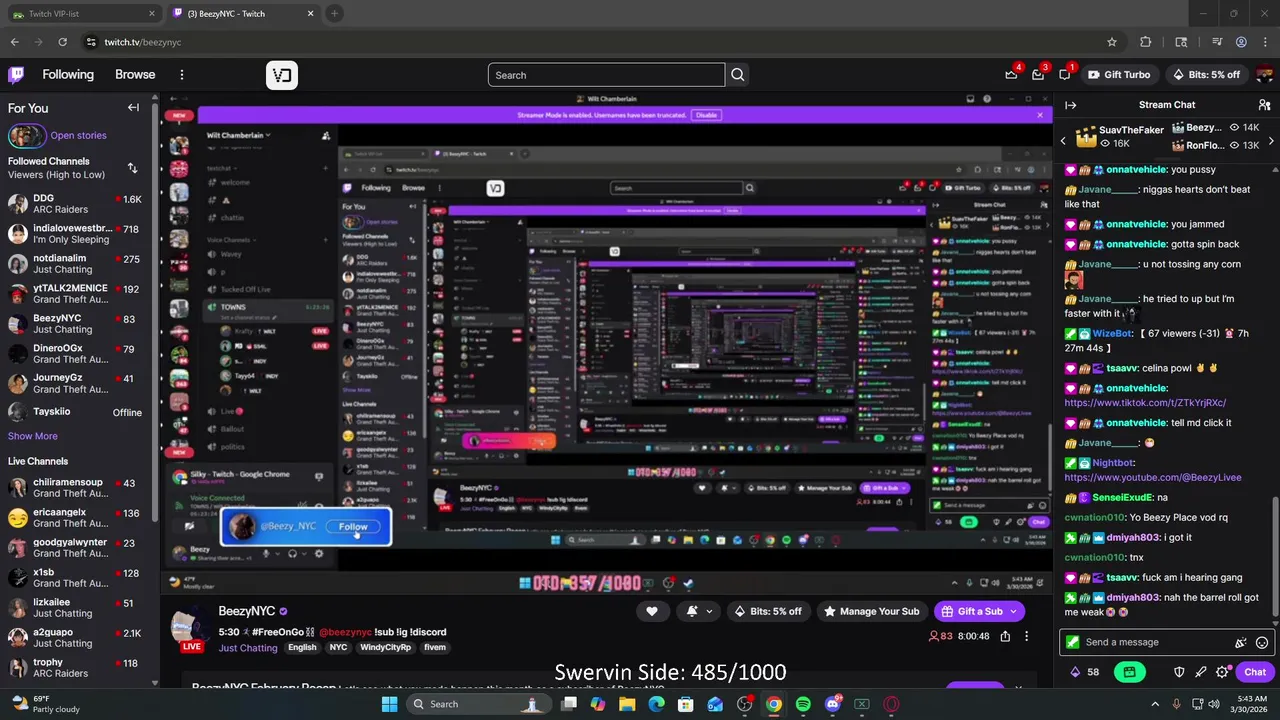Claim the green channel points chest
The image size is (1280, 720).
coord(1129,672)
